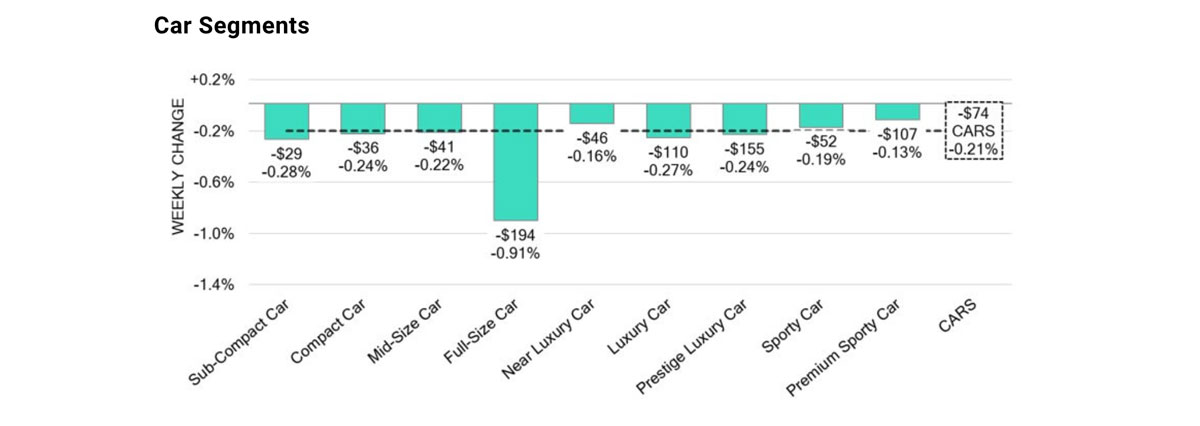Screen dimensions: 1200x426
Task: Click the -1.4% y-axis tick label
Action: (214, 285)
